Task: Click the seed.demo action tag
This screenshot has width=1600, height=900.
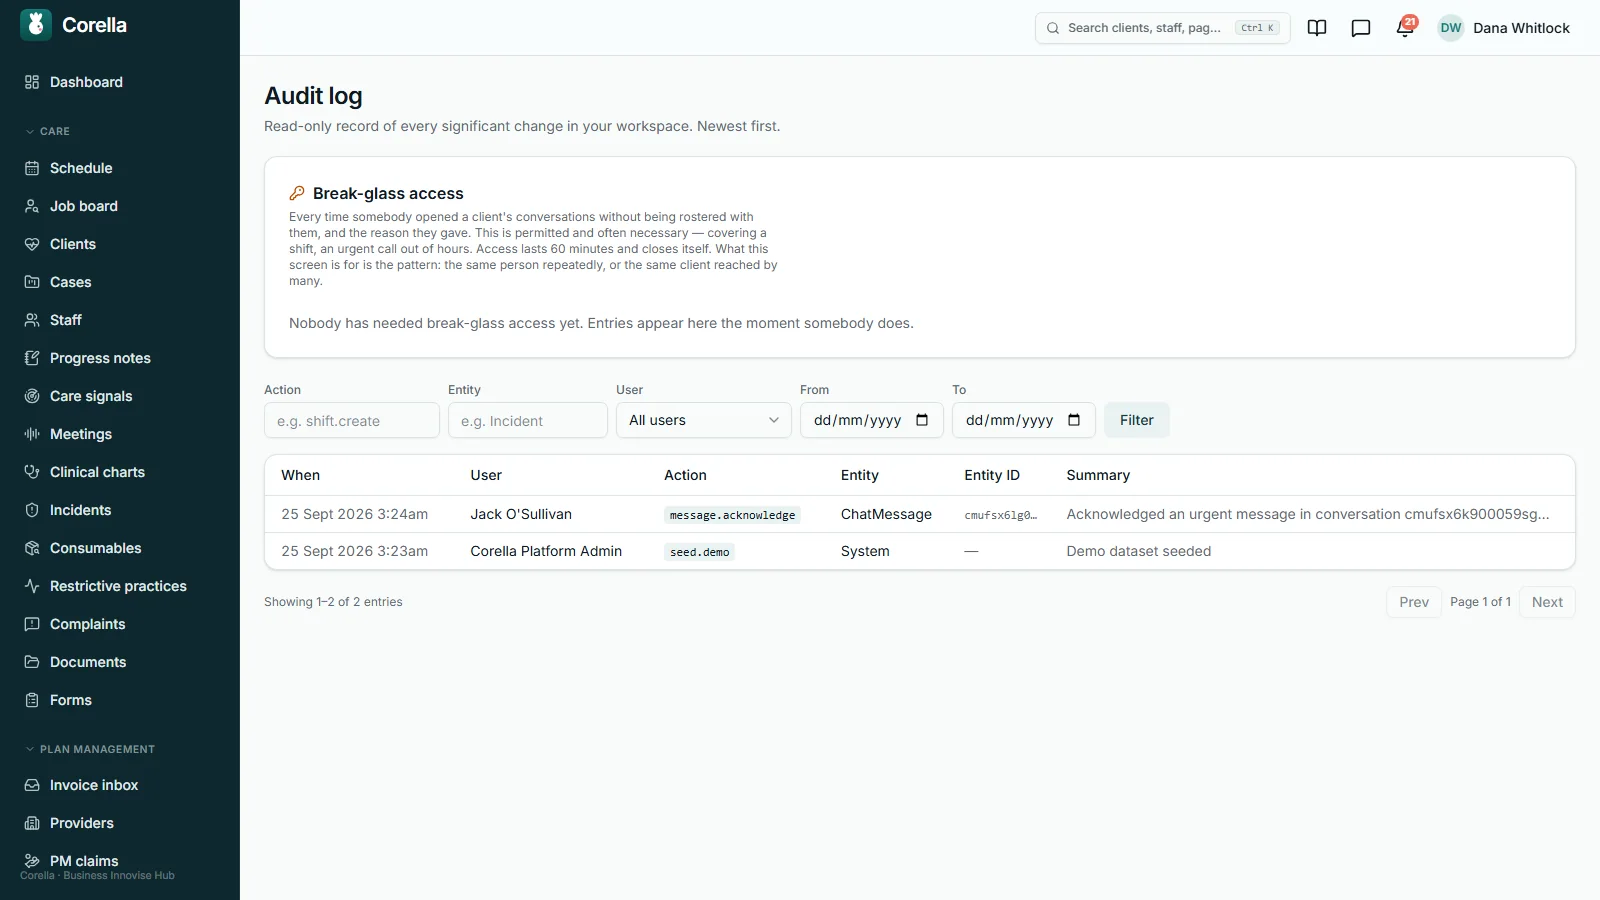Action: coord(699,552)
